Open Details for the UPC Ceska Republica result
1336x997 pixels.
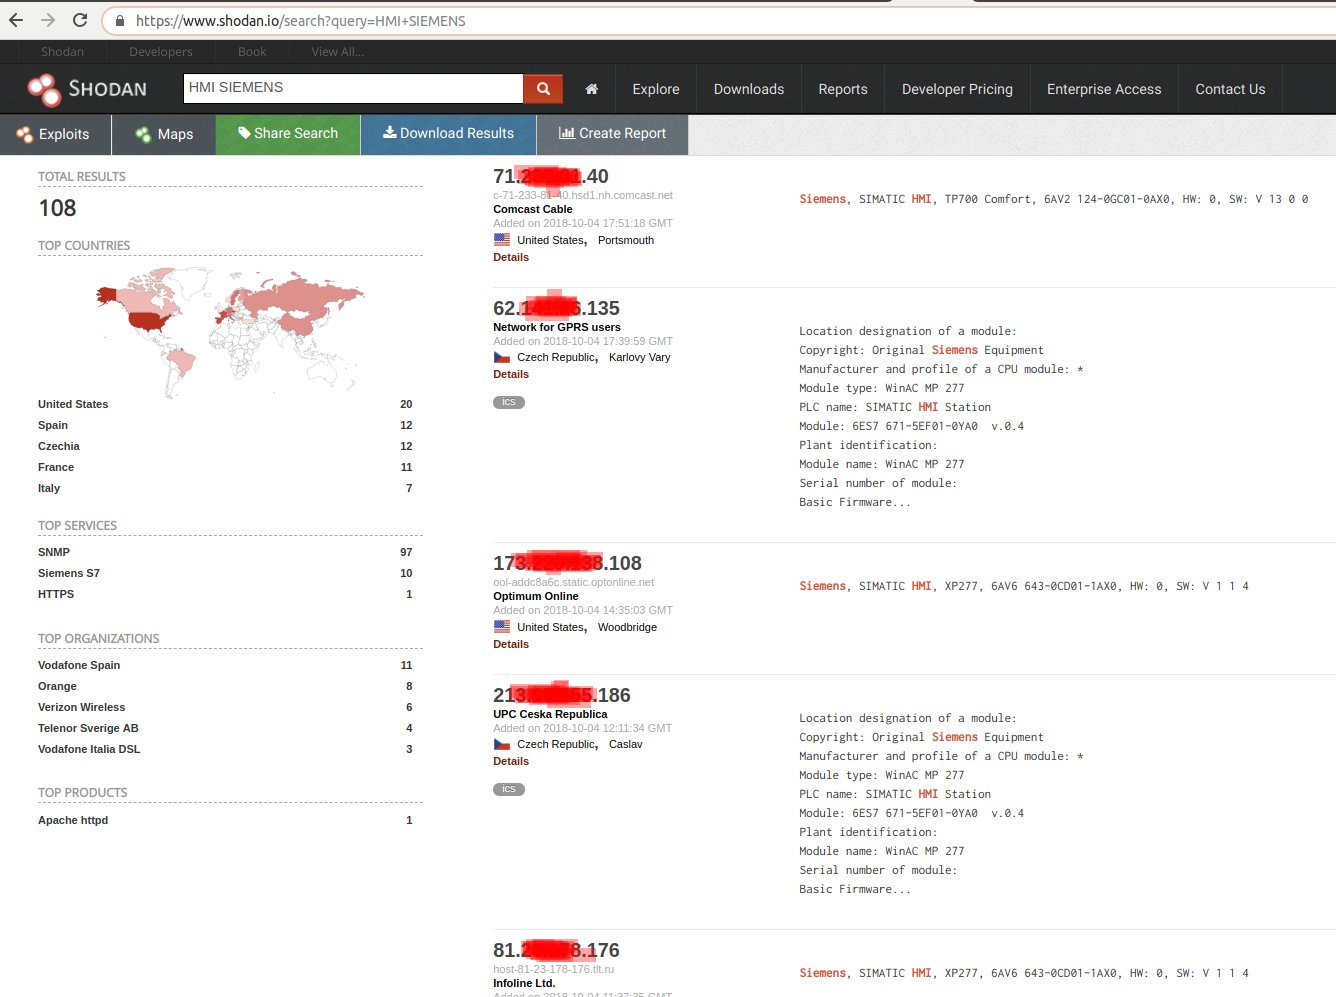coord(511,761)
